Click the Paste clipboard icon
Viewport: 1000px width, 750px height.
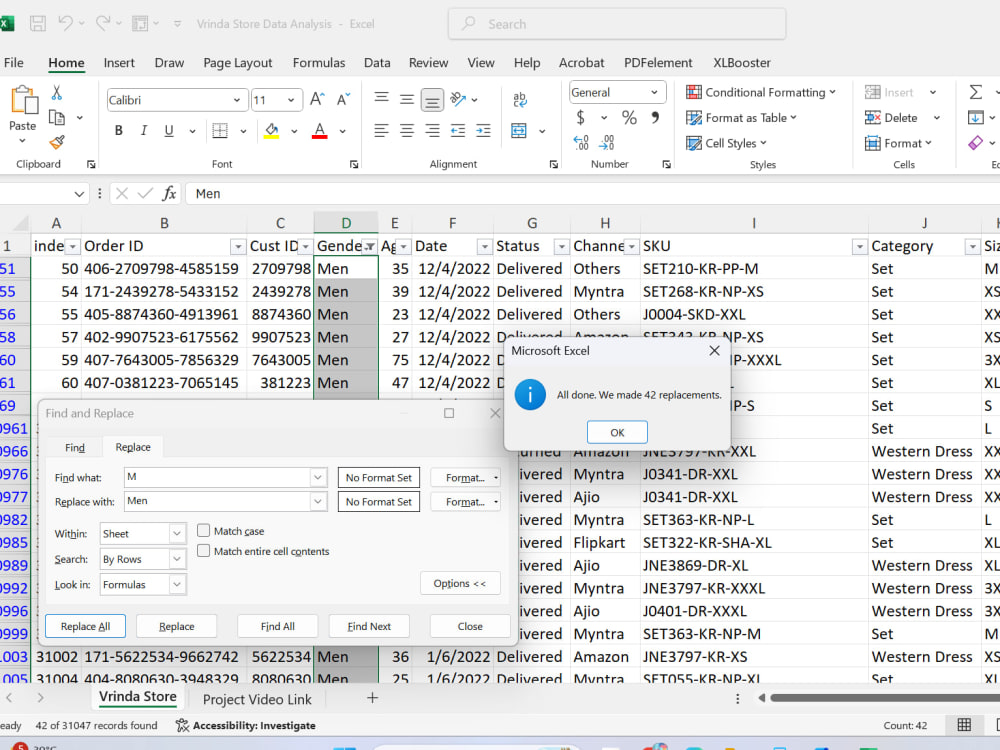click(24, 101)
